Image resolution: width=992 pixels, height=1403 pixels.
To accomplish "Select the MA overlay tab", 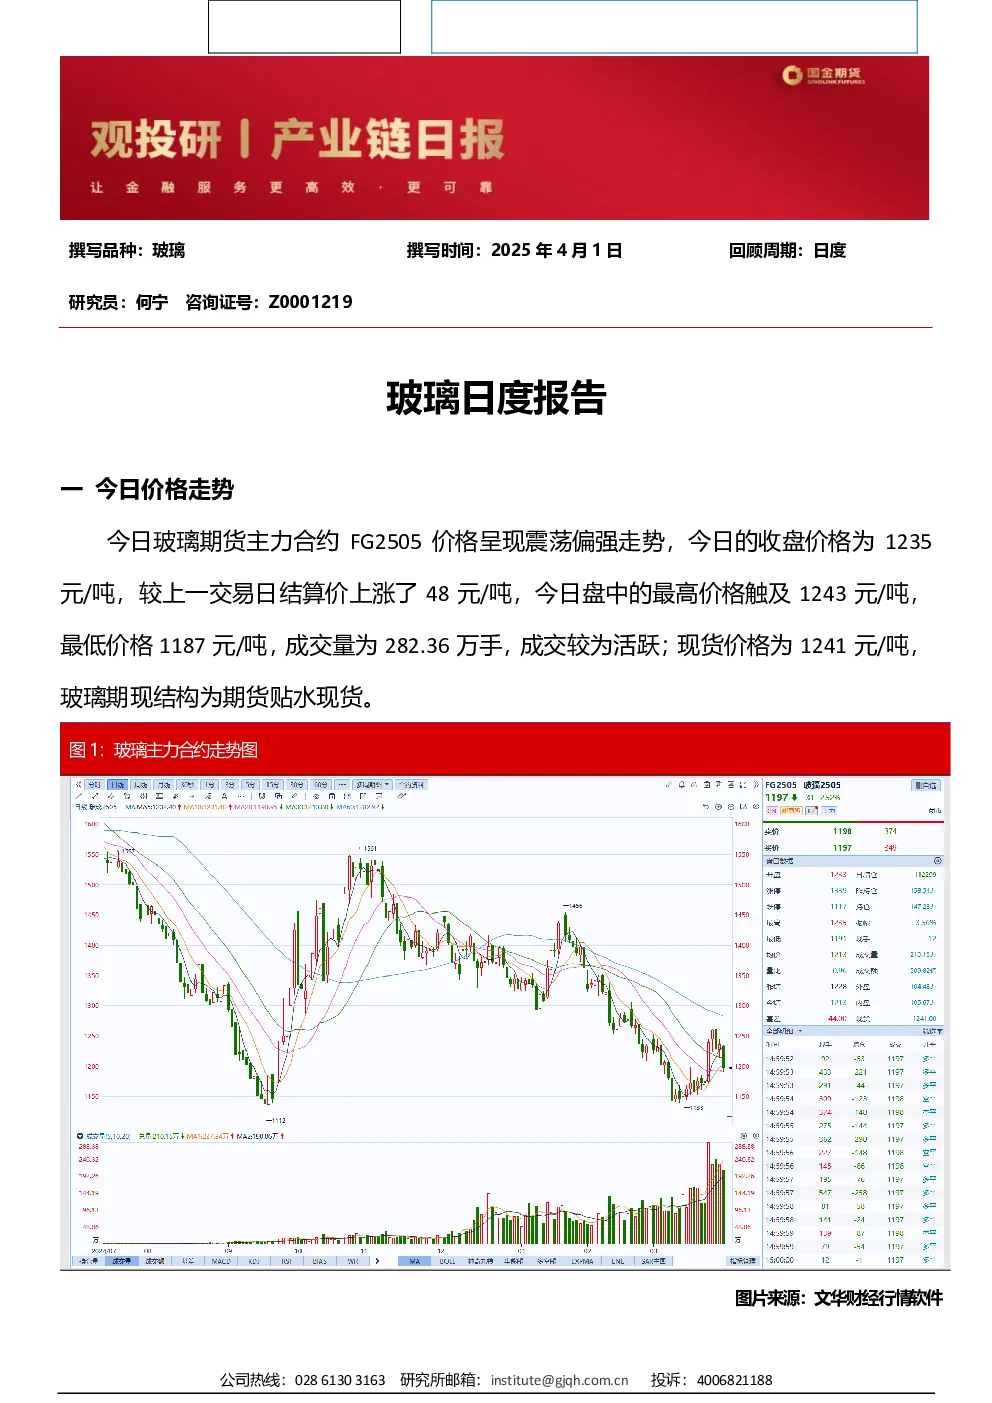I will 415,1262.
